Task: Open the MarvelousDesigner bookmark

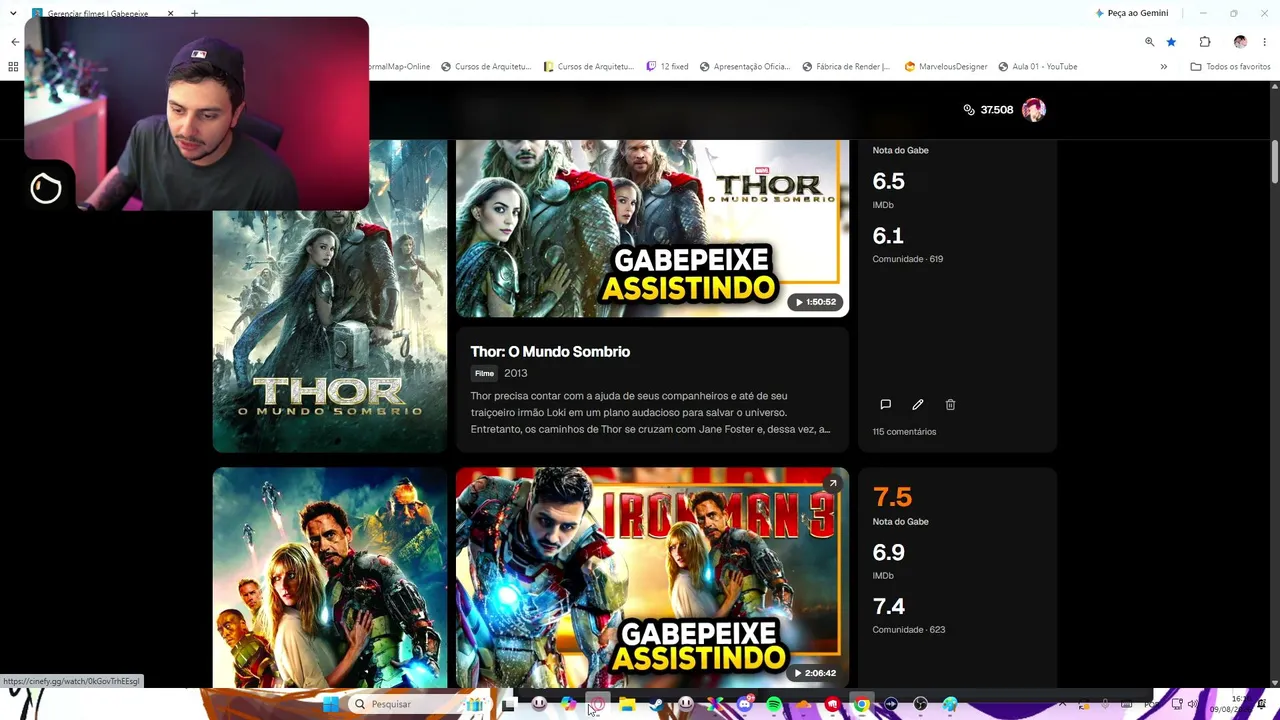Action: pos(946,67)
